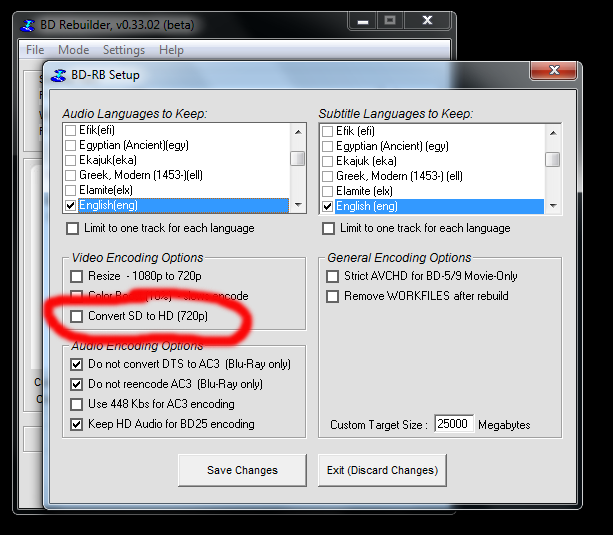Open the Settings menu in BD Rebuilder
This screenshot has height=535, width=613.
(124, 50)
